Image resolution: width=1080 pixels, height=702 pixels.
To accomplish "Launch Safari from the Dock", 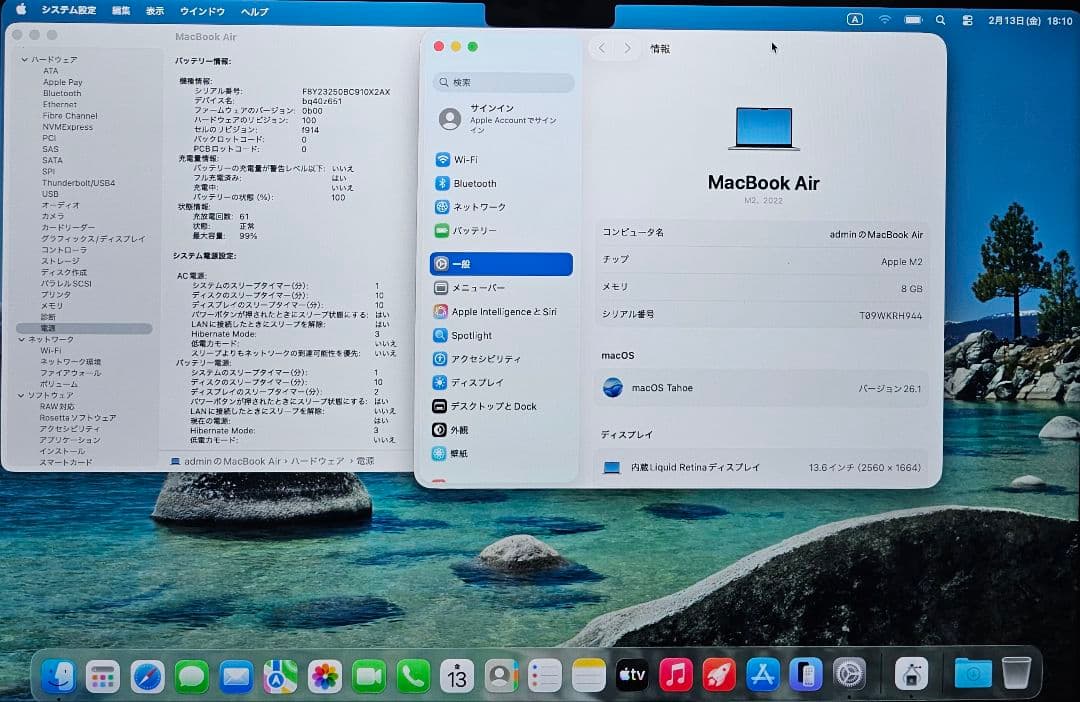I will [x=146, y=675].
